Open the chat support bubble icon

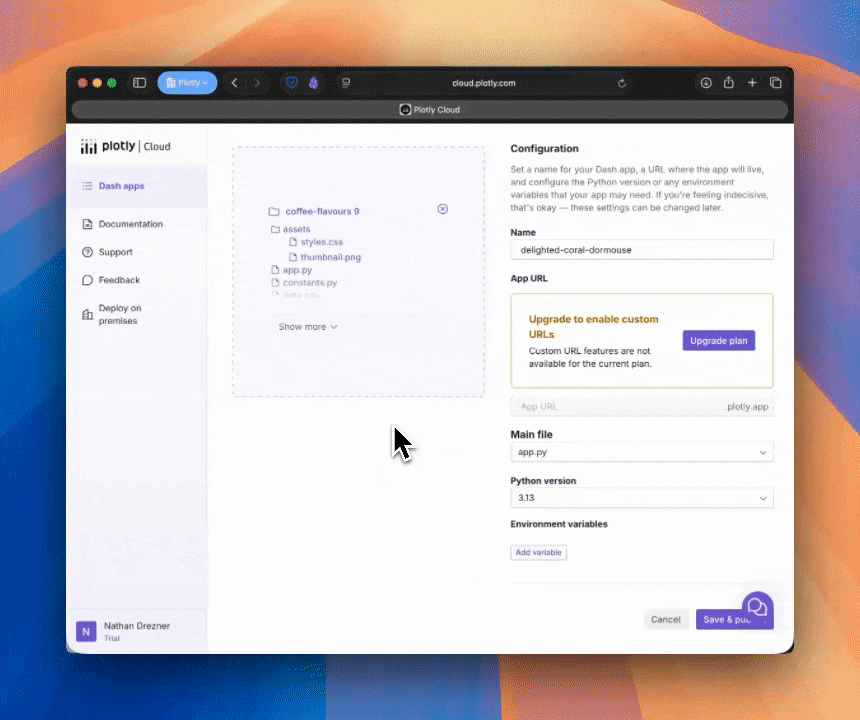[757, 606]
